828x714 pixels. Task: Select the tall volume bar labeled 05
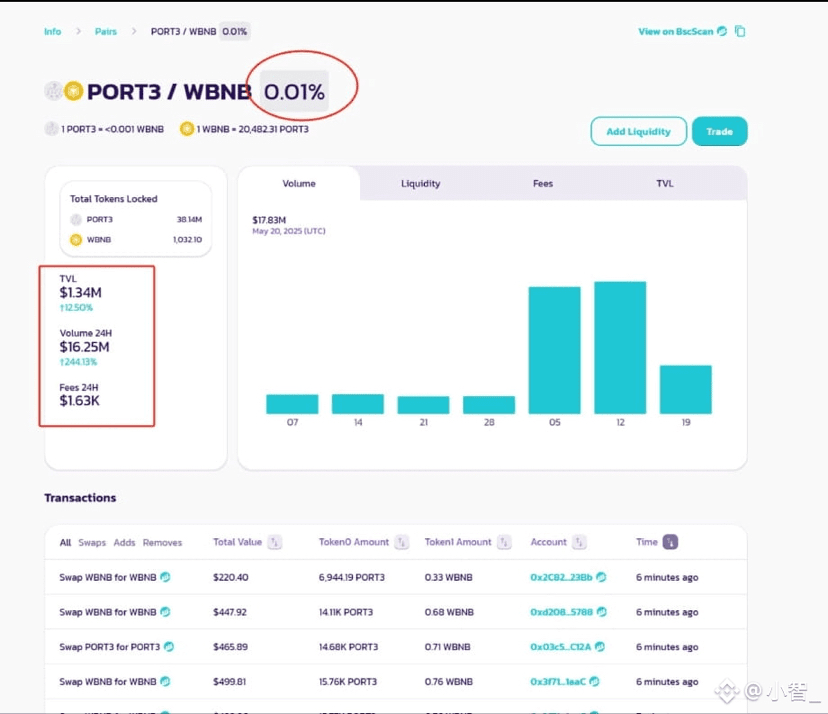coord(554,350)
